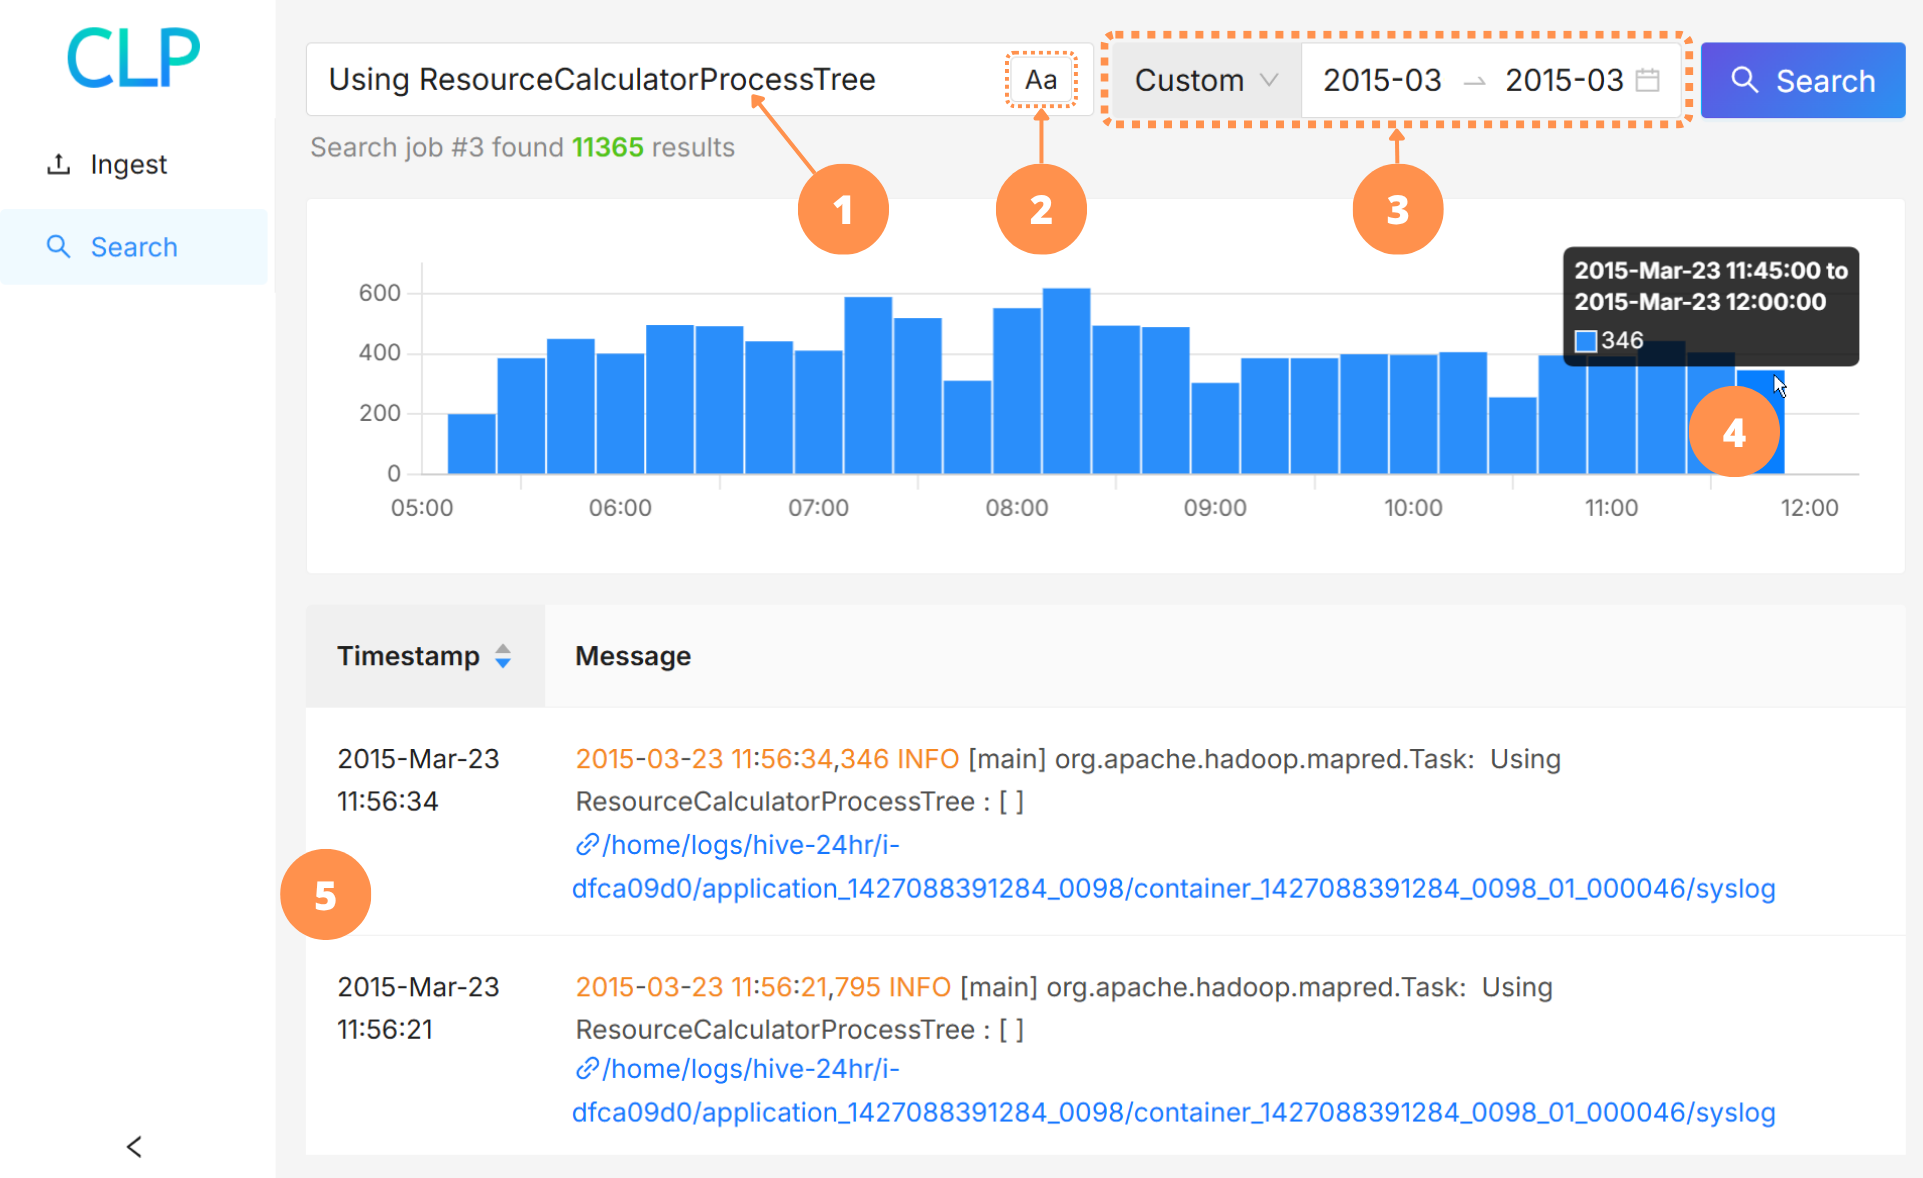Screen dimensions: 1923x1178
Task: Sort results by Timestamp column
Action: [408, 656]
